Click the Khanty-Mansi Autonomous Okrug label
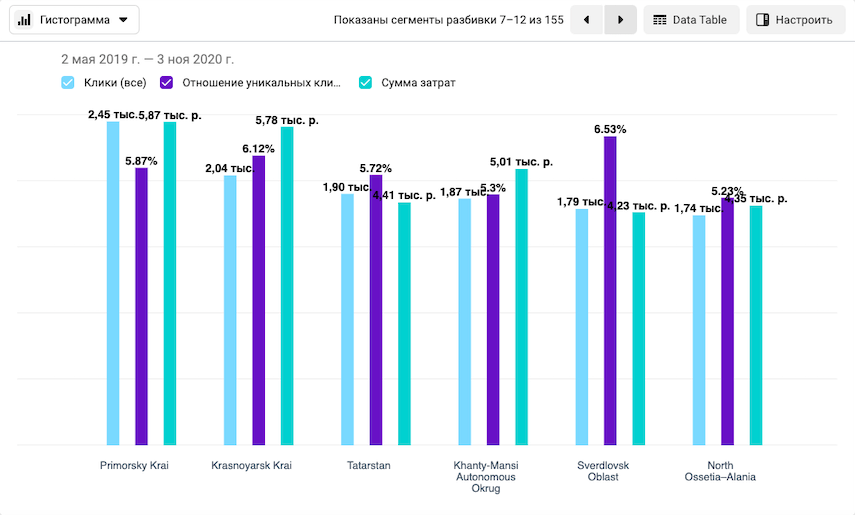The image size is (855, 515). 486,477
